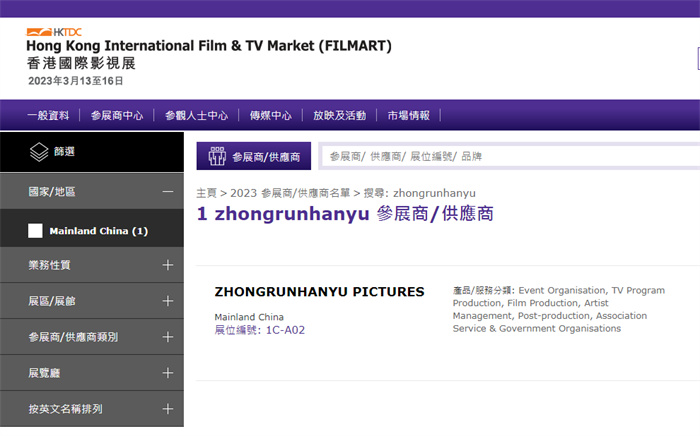Click the 香港國際影視展 Chinese title
Screen dimensions: 700x436
81,63
